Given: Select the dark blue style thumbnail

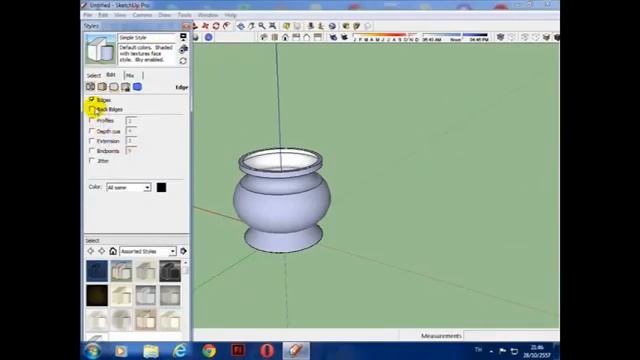Looking at the screenshot, I should 97,271.
